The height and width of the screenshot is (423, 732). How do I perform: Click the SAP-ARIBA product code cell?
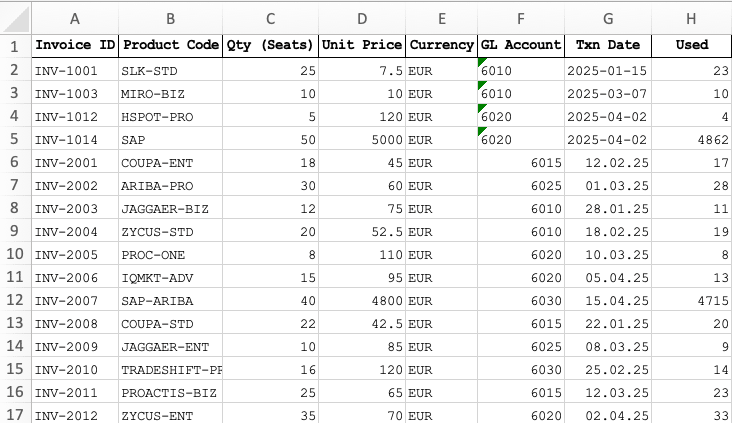(170, 300)
